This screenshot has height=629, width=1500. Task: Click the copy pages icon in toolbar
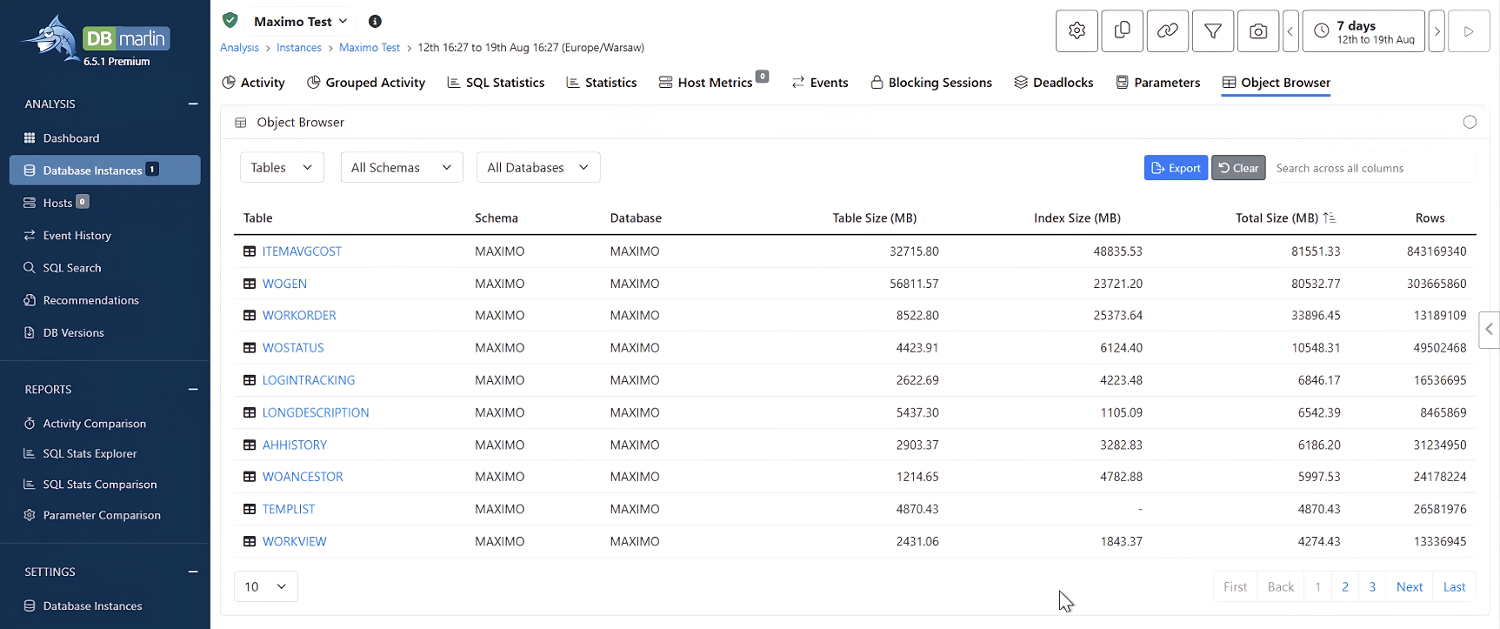1122,31
